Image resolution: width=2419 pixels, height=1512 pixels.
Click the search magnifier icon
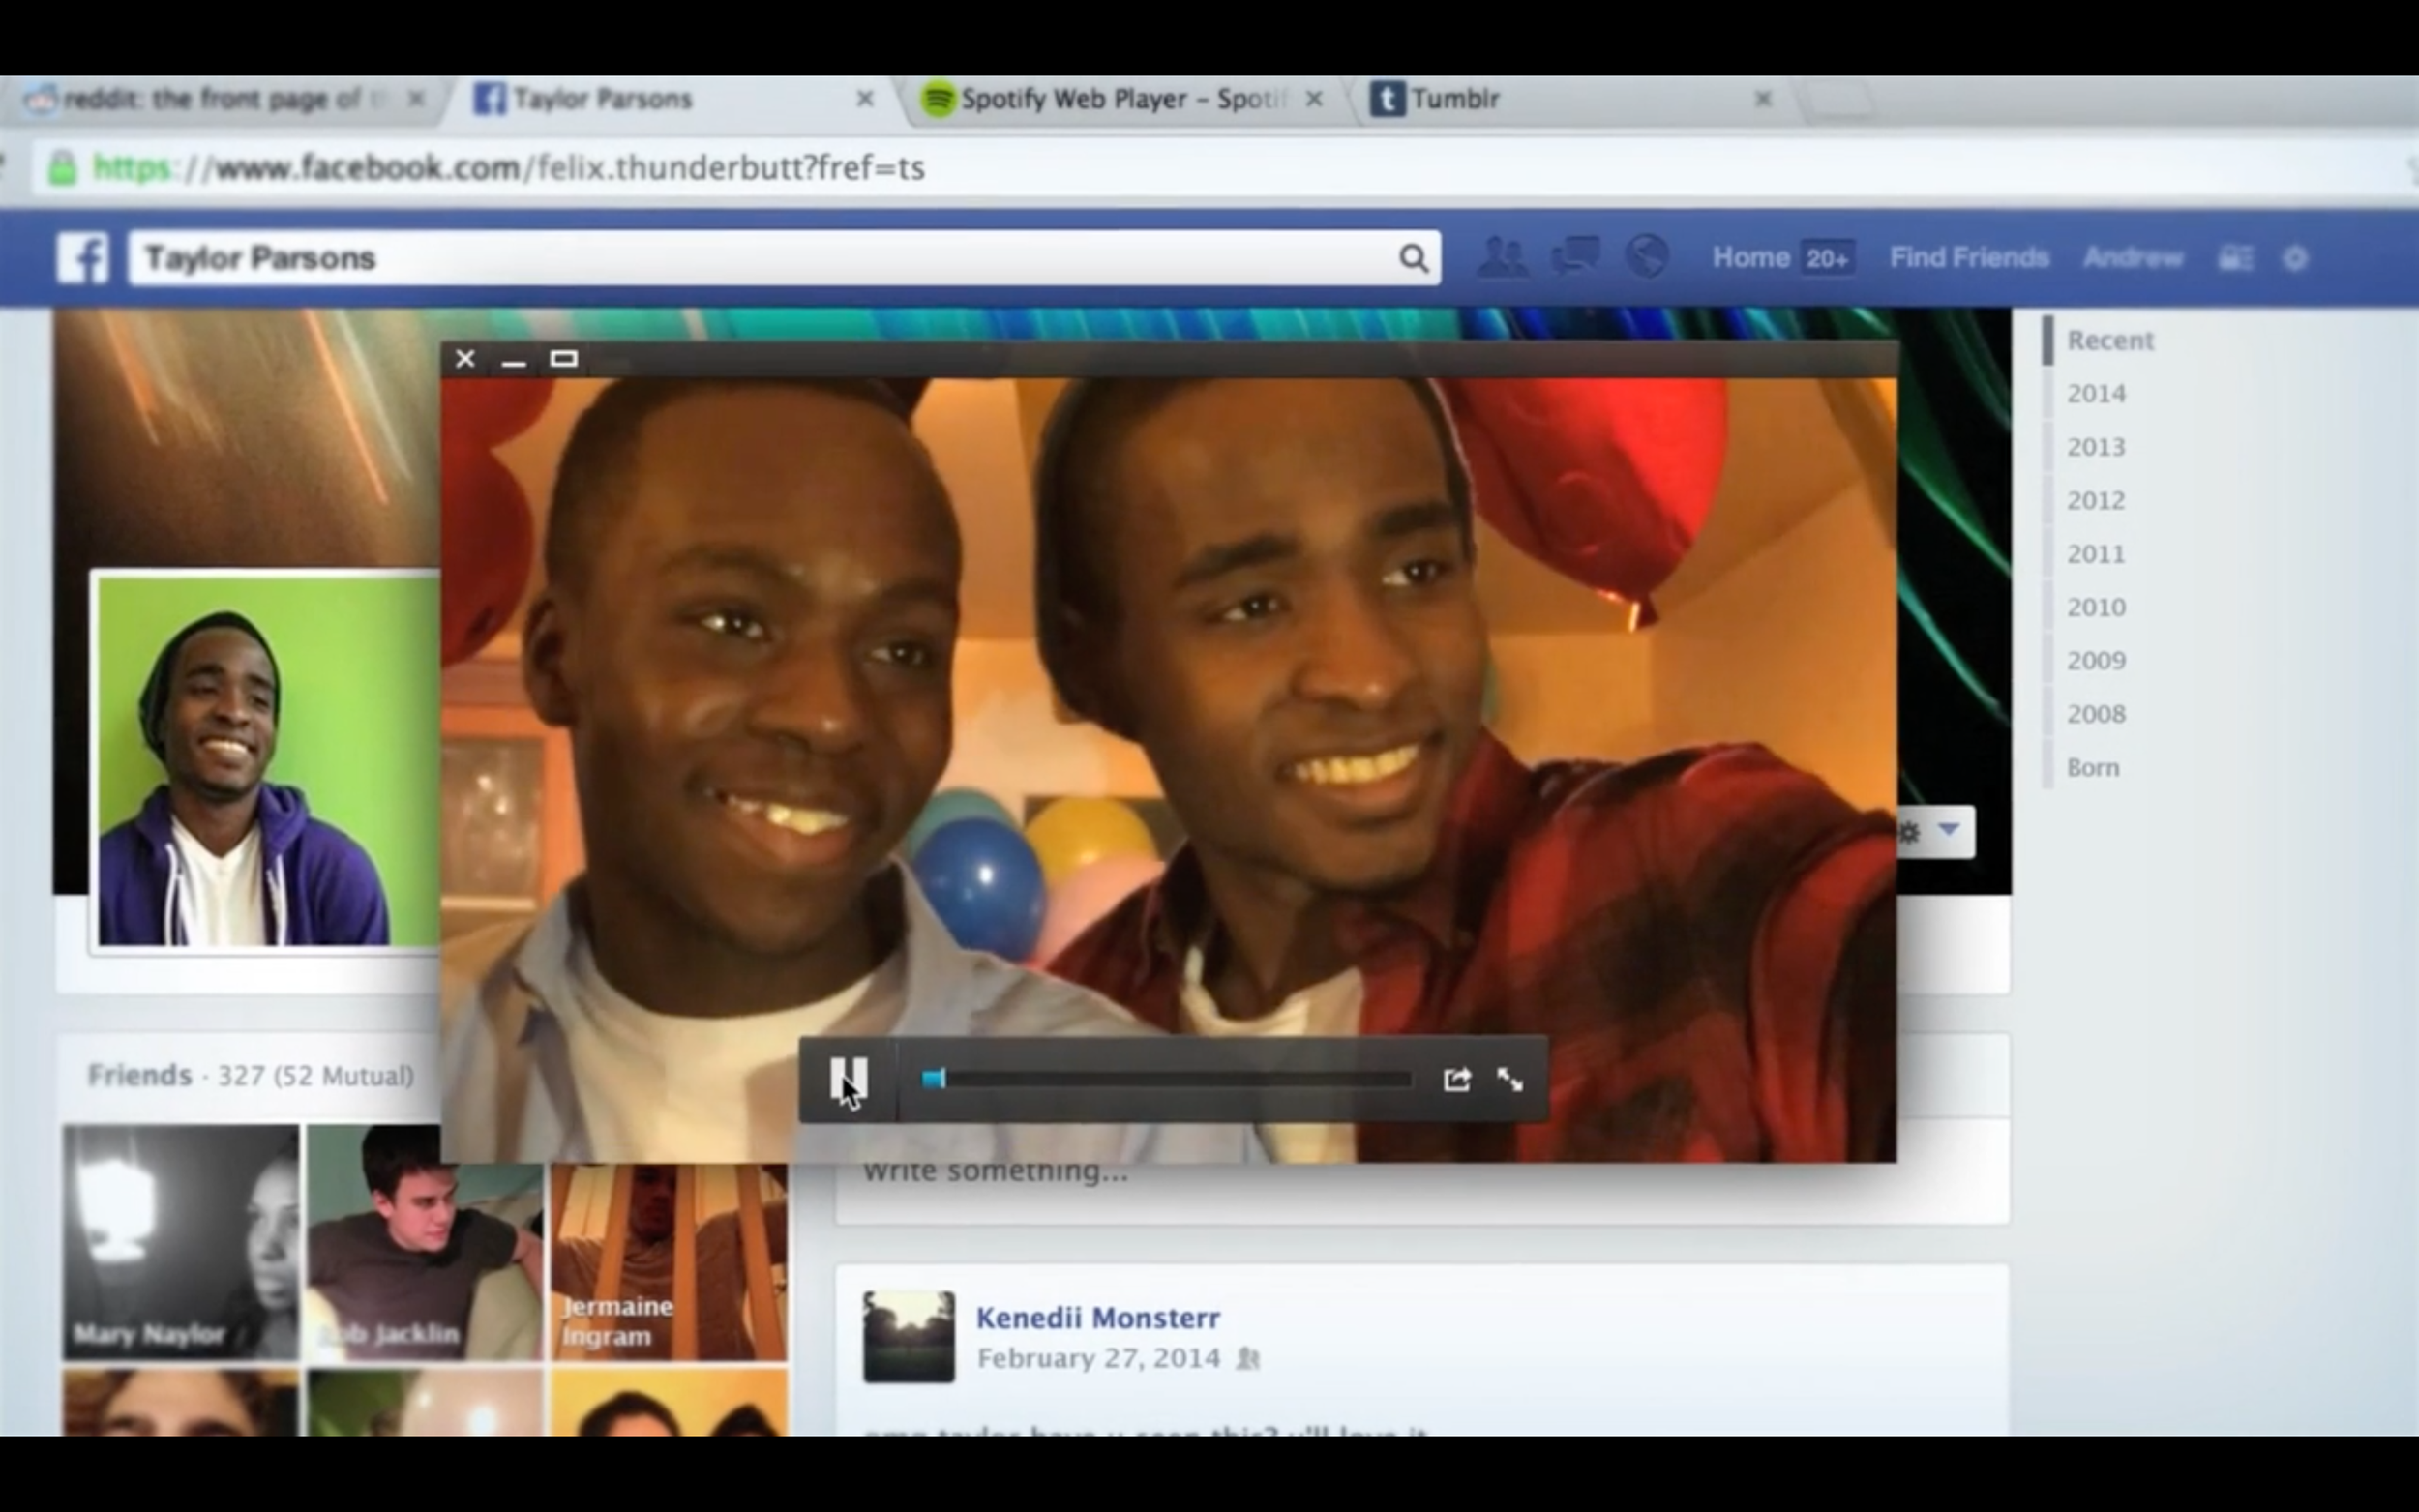tap(1412, 258)
